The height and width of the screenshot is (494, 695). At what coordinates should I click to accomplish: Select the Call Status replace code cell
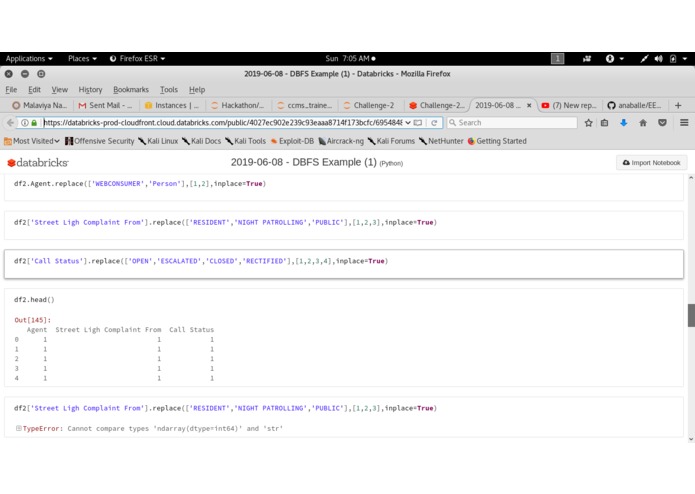pos(344,264)
